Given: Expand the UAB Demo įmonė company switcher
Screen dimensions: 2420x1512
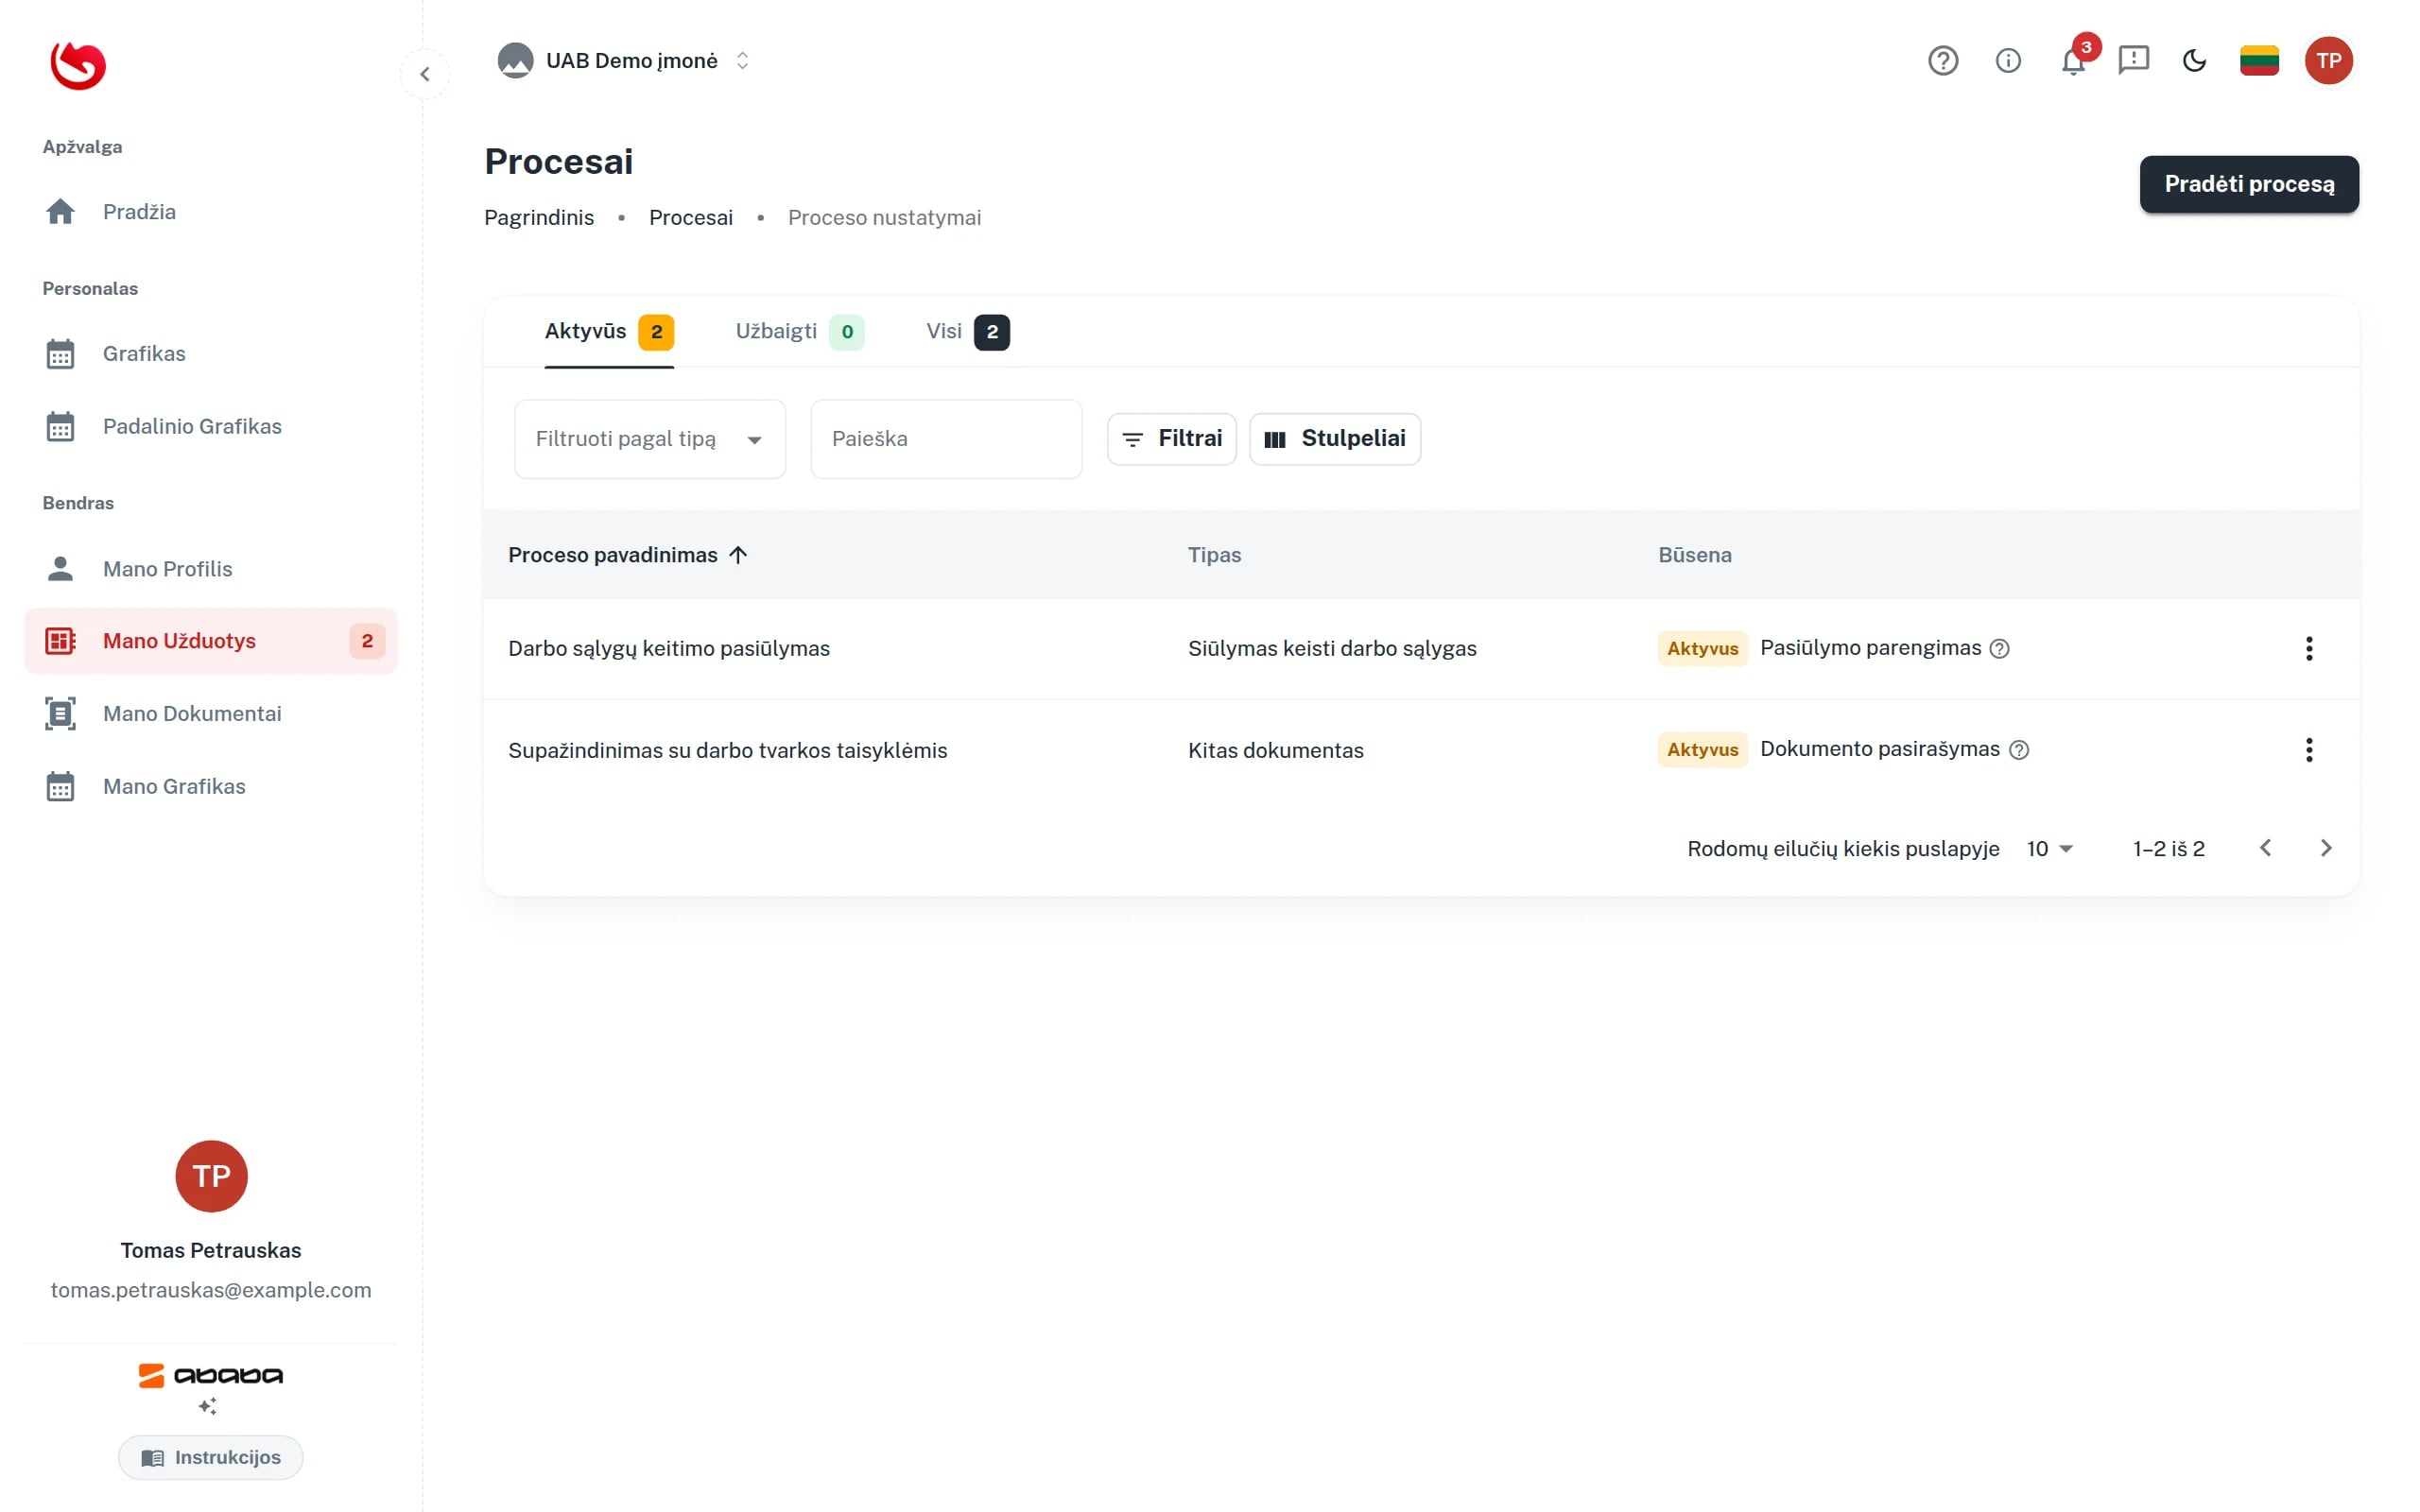Looking at the screenshot, I should coord(626,61).
